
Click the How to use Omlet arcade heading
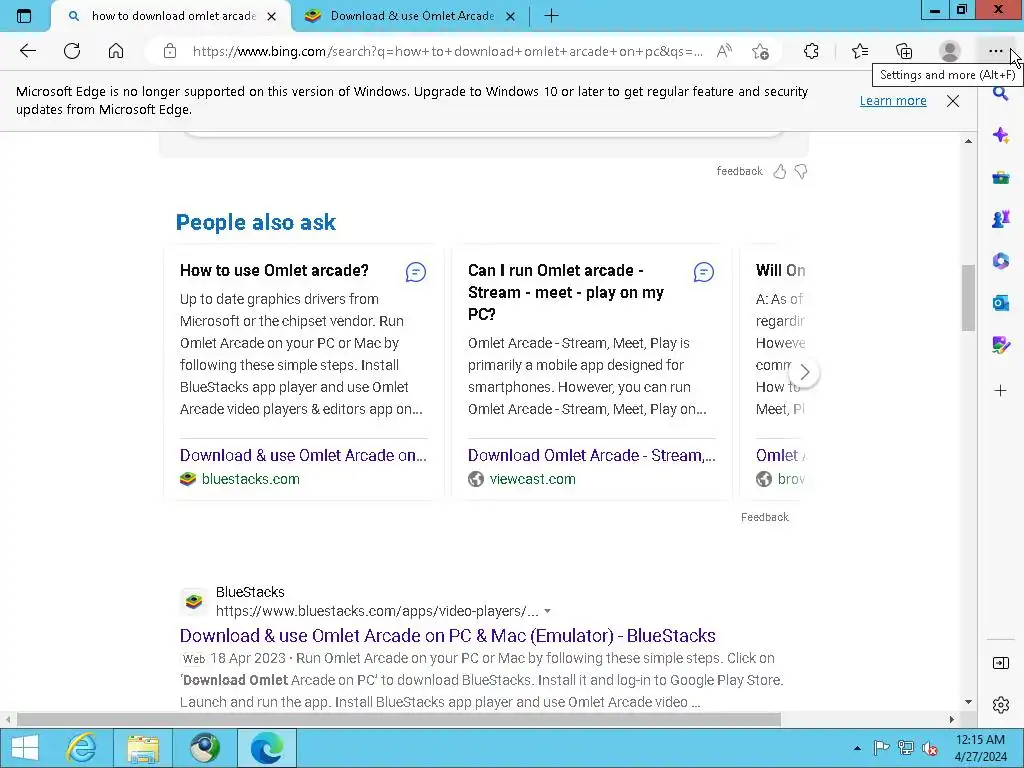[x=274, y=270]
